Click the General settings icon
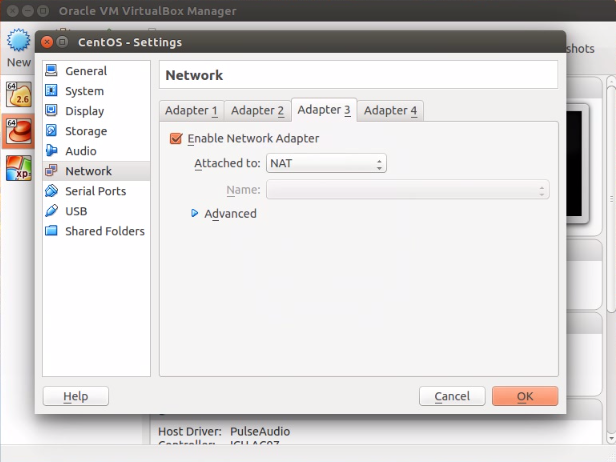 [x=51, y=71]
